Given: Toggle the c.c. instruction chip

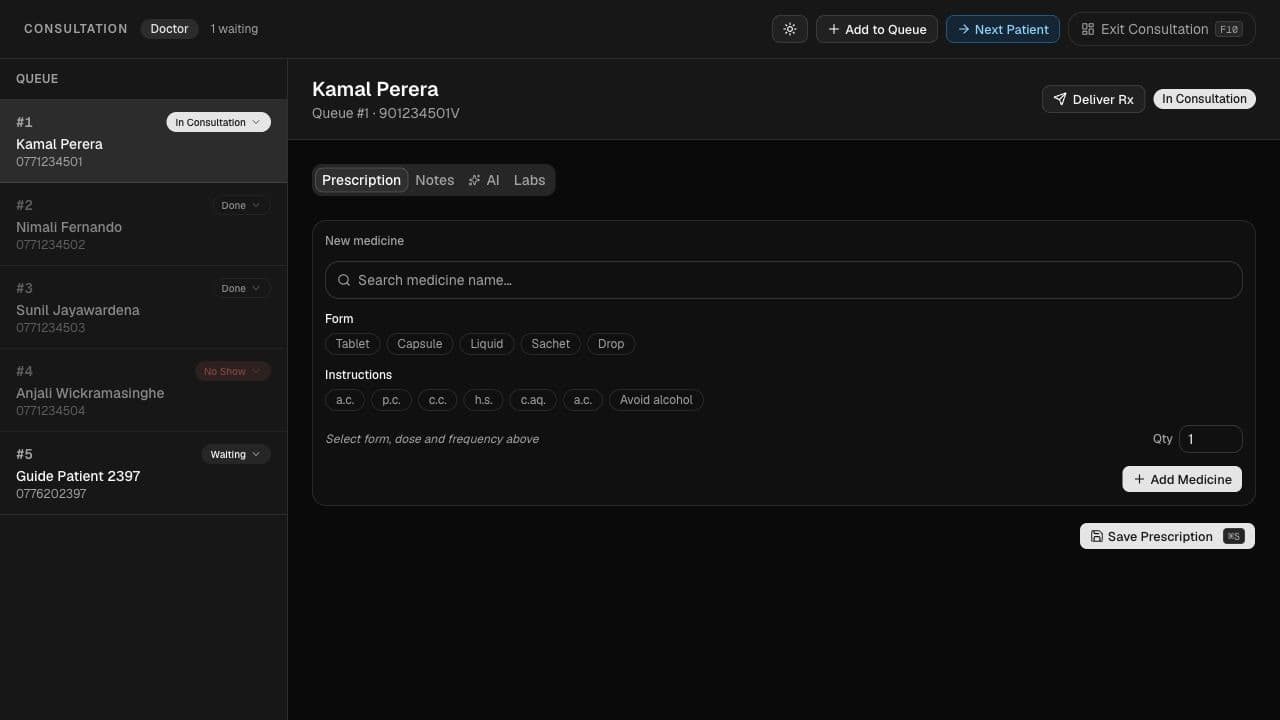Looking at the screenshot, I should coord(437,400).
